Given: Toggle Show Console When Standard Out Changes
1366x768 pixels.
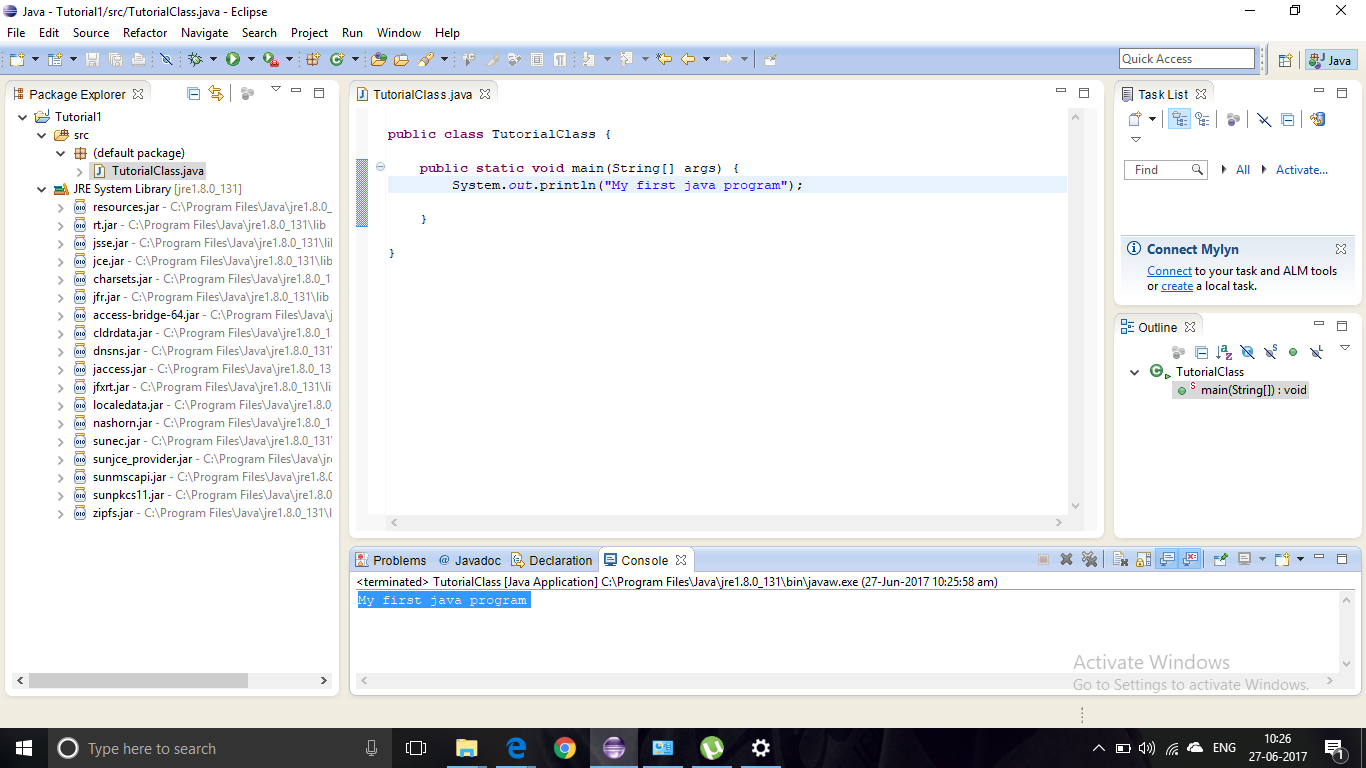Looking at the screenshot, I should pyautogui.click(x=1167, y=560).
